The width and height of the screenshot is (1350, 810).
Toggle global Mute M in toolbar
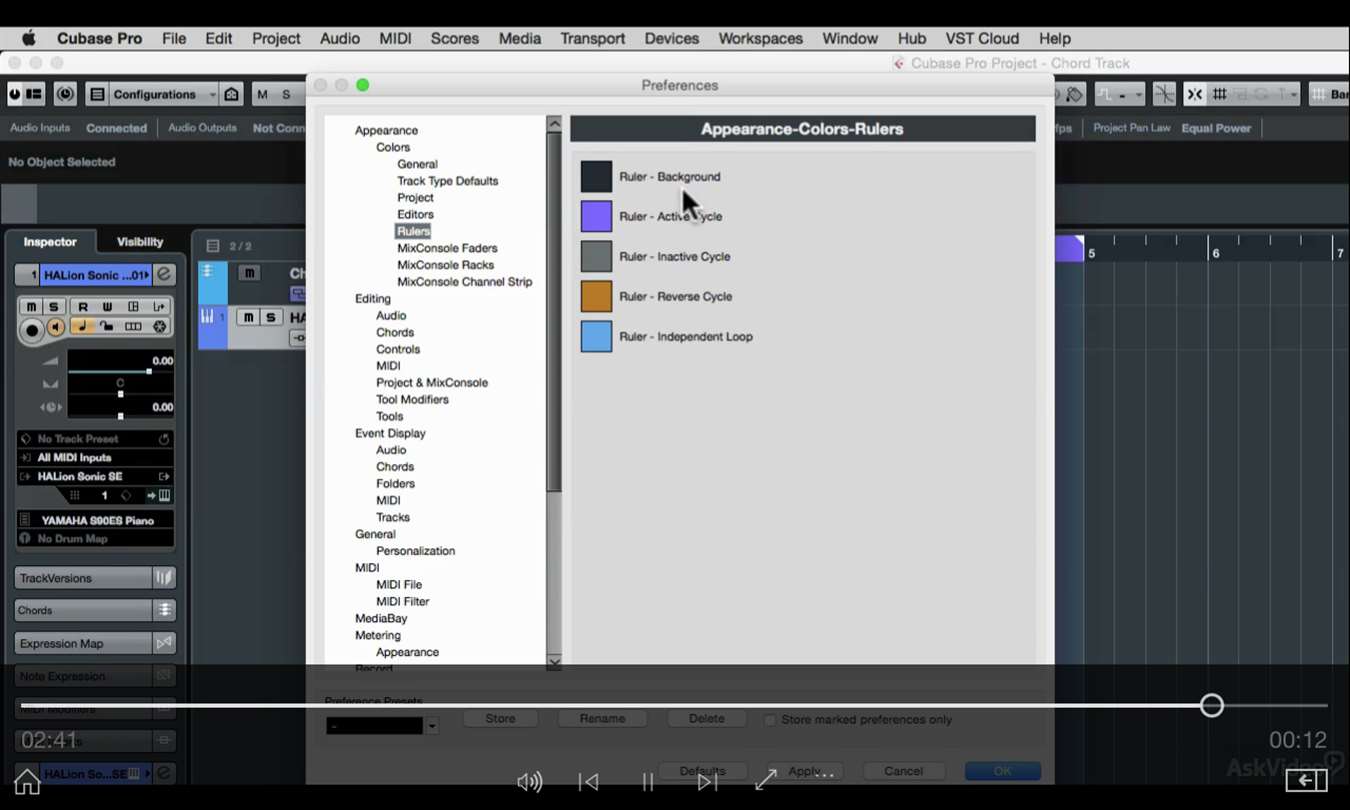tap(263, 94)
